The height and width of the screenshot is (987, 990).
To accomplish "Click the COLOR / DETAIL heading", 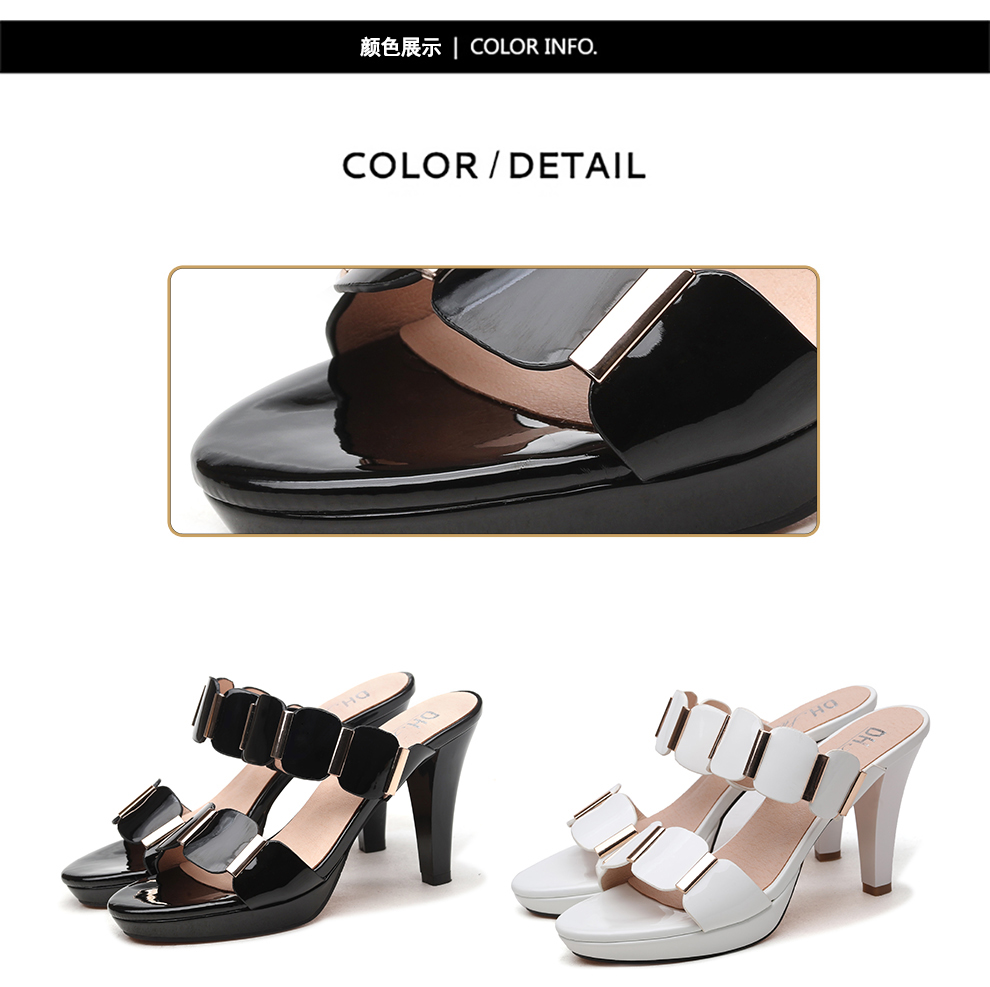I will (x=494, y=166).
